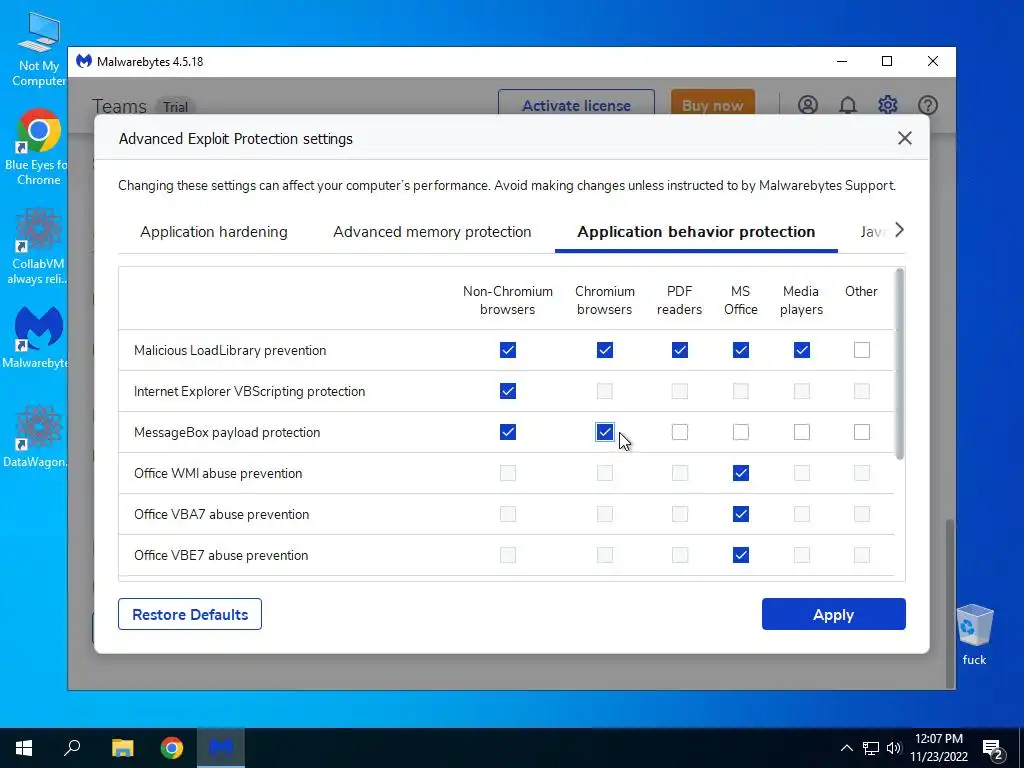Uncheck Office VBE7 abuse prevention for MS Office
Viewport: 1024px width, 768px height.
741,555
